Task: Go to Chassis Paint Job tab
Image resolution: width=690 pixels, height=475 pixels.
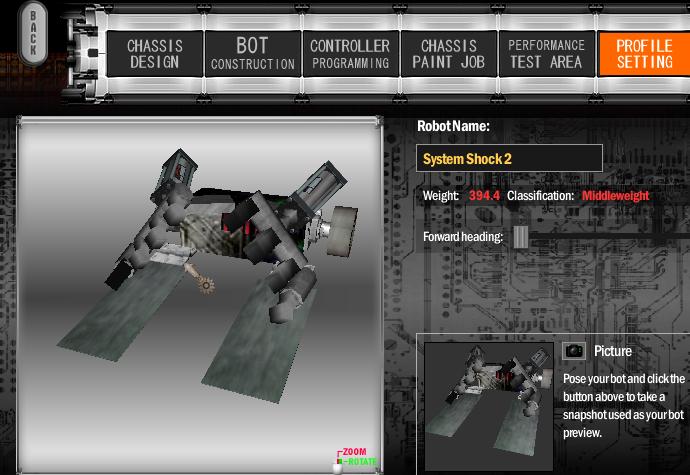Action: [x=448, y=54]
